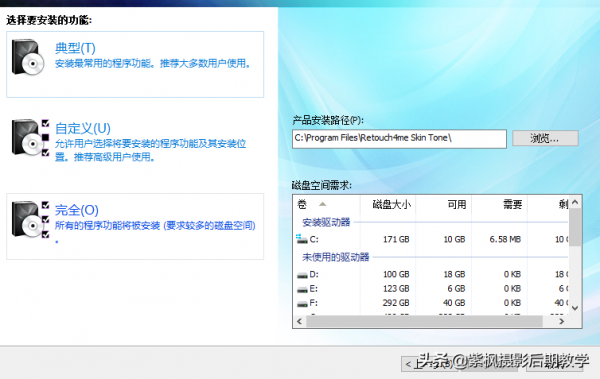Click the product install path field
This screenshot has height=379, width=600.
point(399,139)
